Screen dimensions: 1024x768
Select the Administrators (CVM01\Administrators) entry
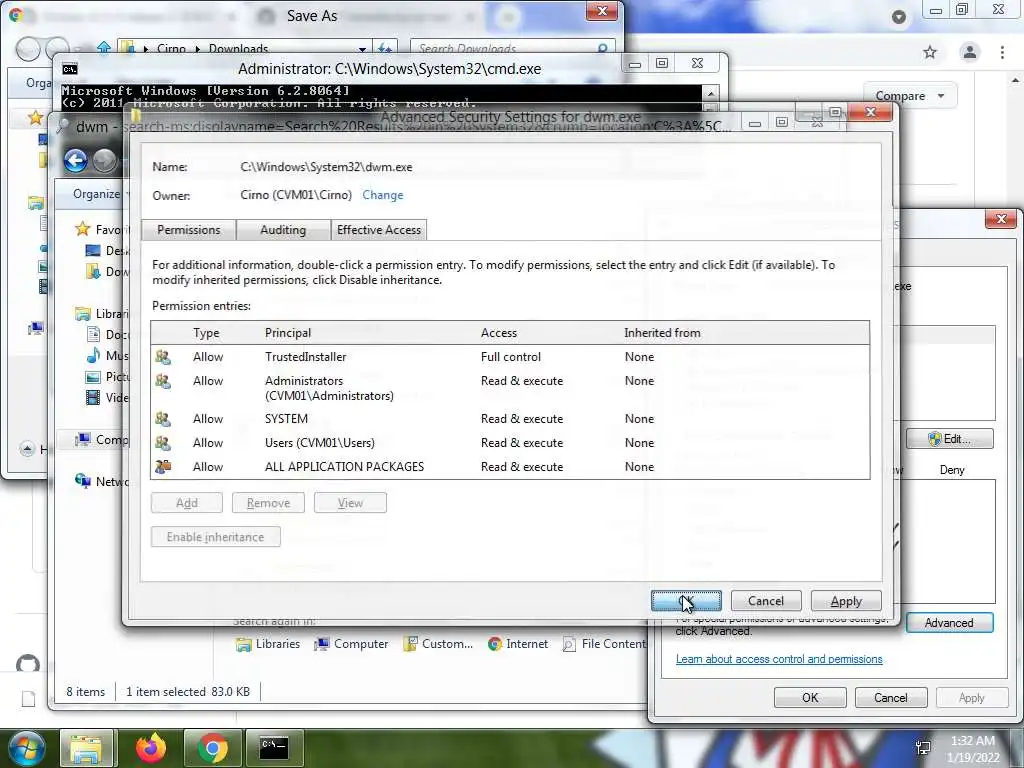509,388
